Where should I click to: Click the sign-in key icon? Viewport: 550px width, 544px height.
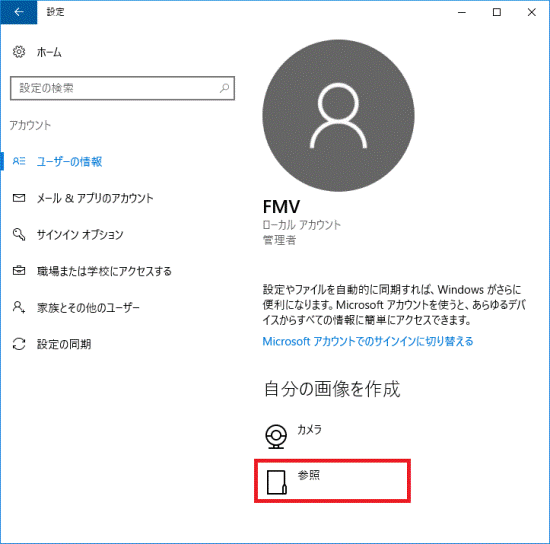pos(19,234)
